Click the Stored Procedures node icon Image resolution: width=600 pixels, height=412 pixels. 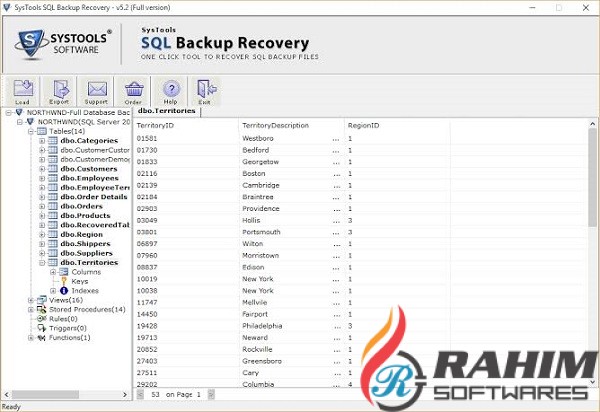pyautogui.click(x=42, y=309)
